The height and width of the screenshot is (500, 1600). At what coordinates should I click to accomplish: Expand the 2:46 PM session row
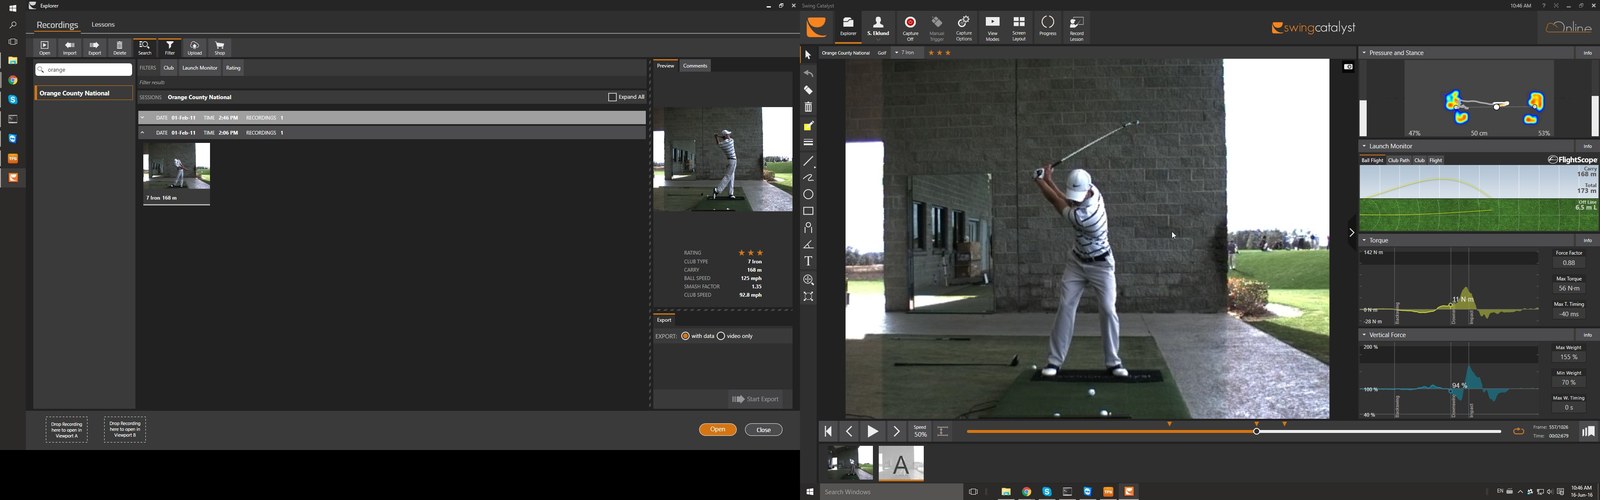pyautogui.click(x=392, y=117)
